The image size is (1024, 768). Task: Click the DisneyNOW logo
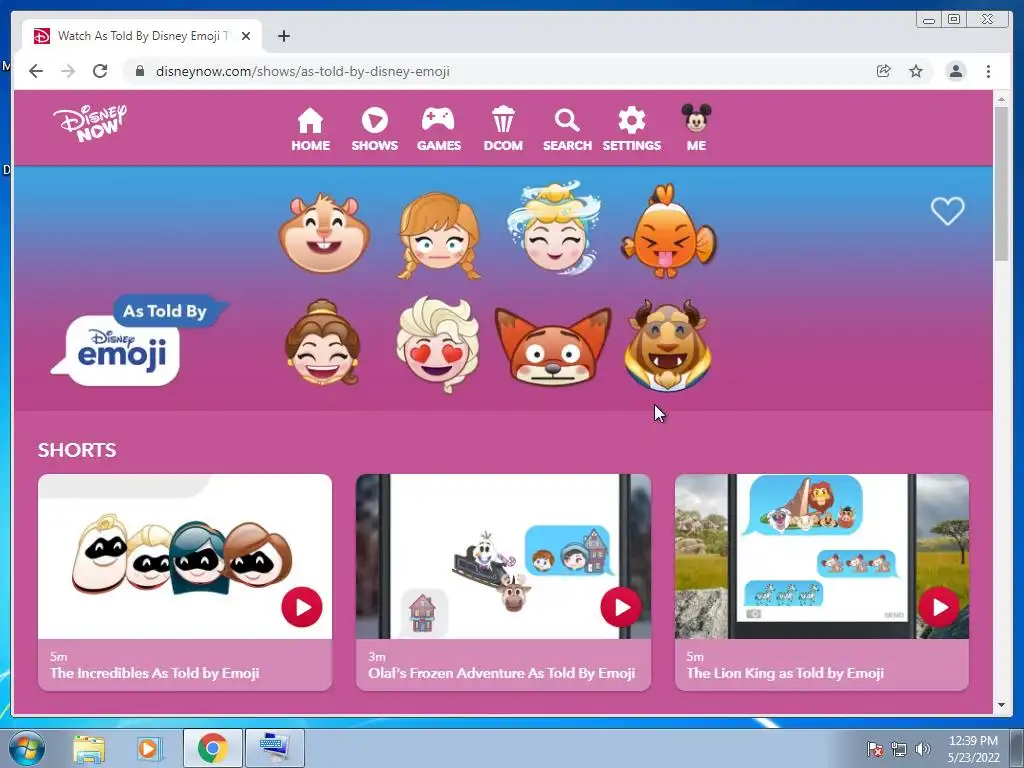(x=90, y=123)
